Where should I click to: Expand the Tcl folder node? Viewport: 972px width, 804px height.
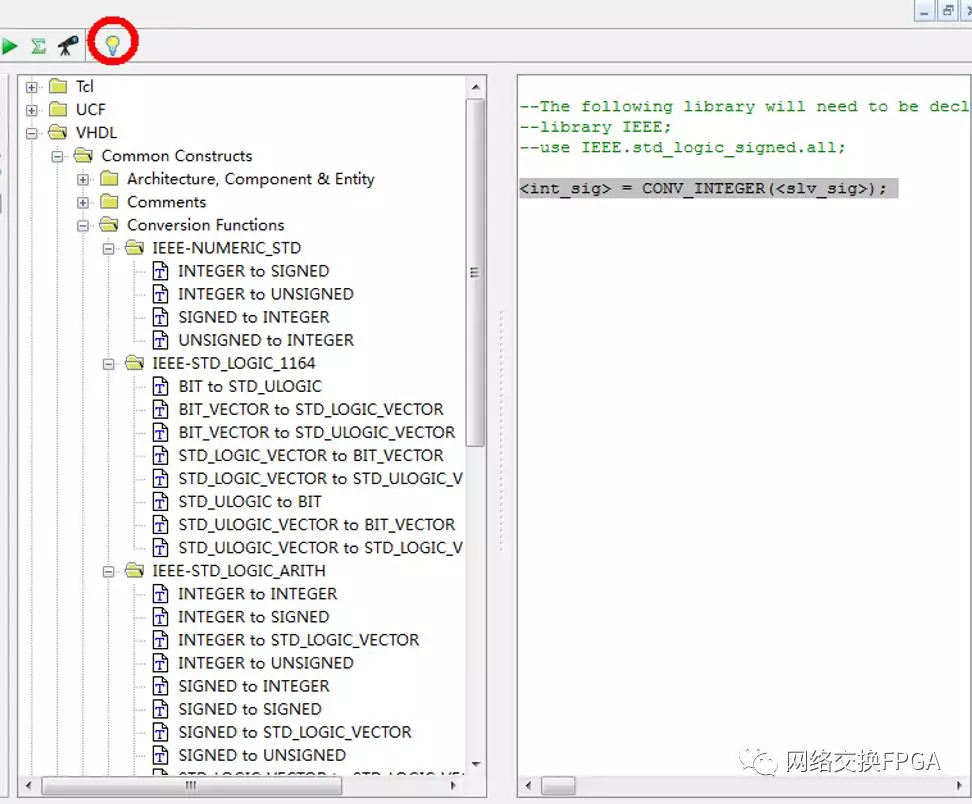[32, 87]
